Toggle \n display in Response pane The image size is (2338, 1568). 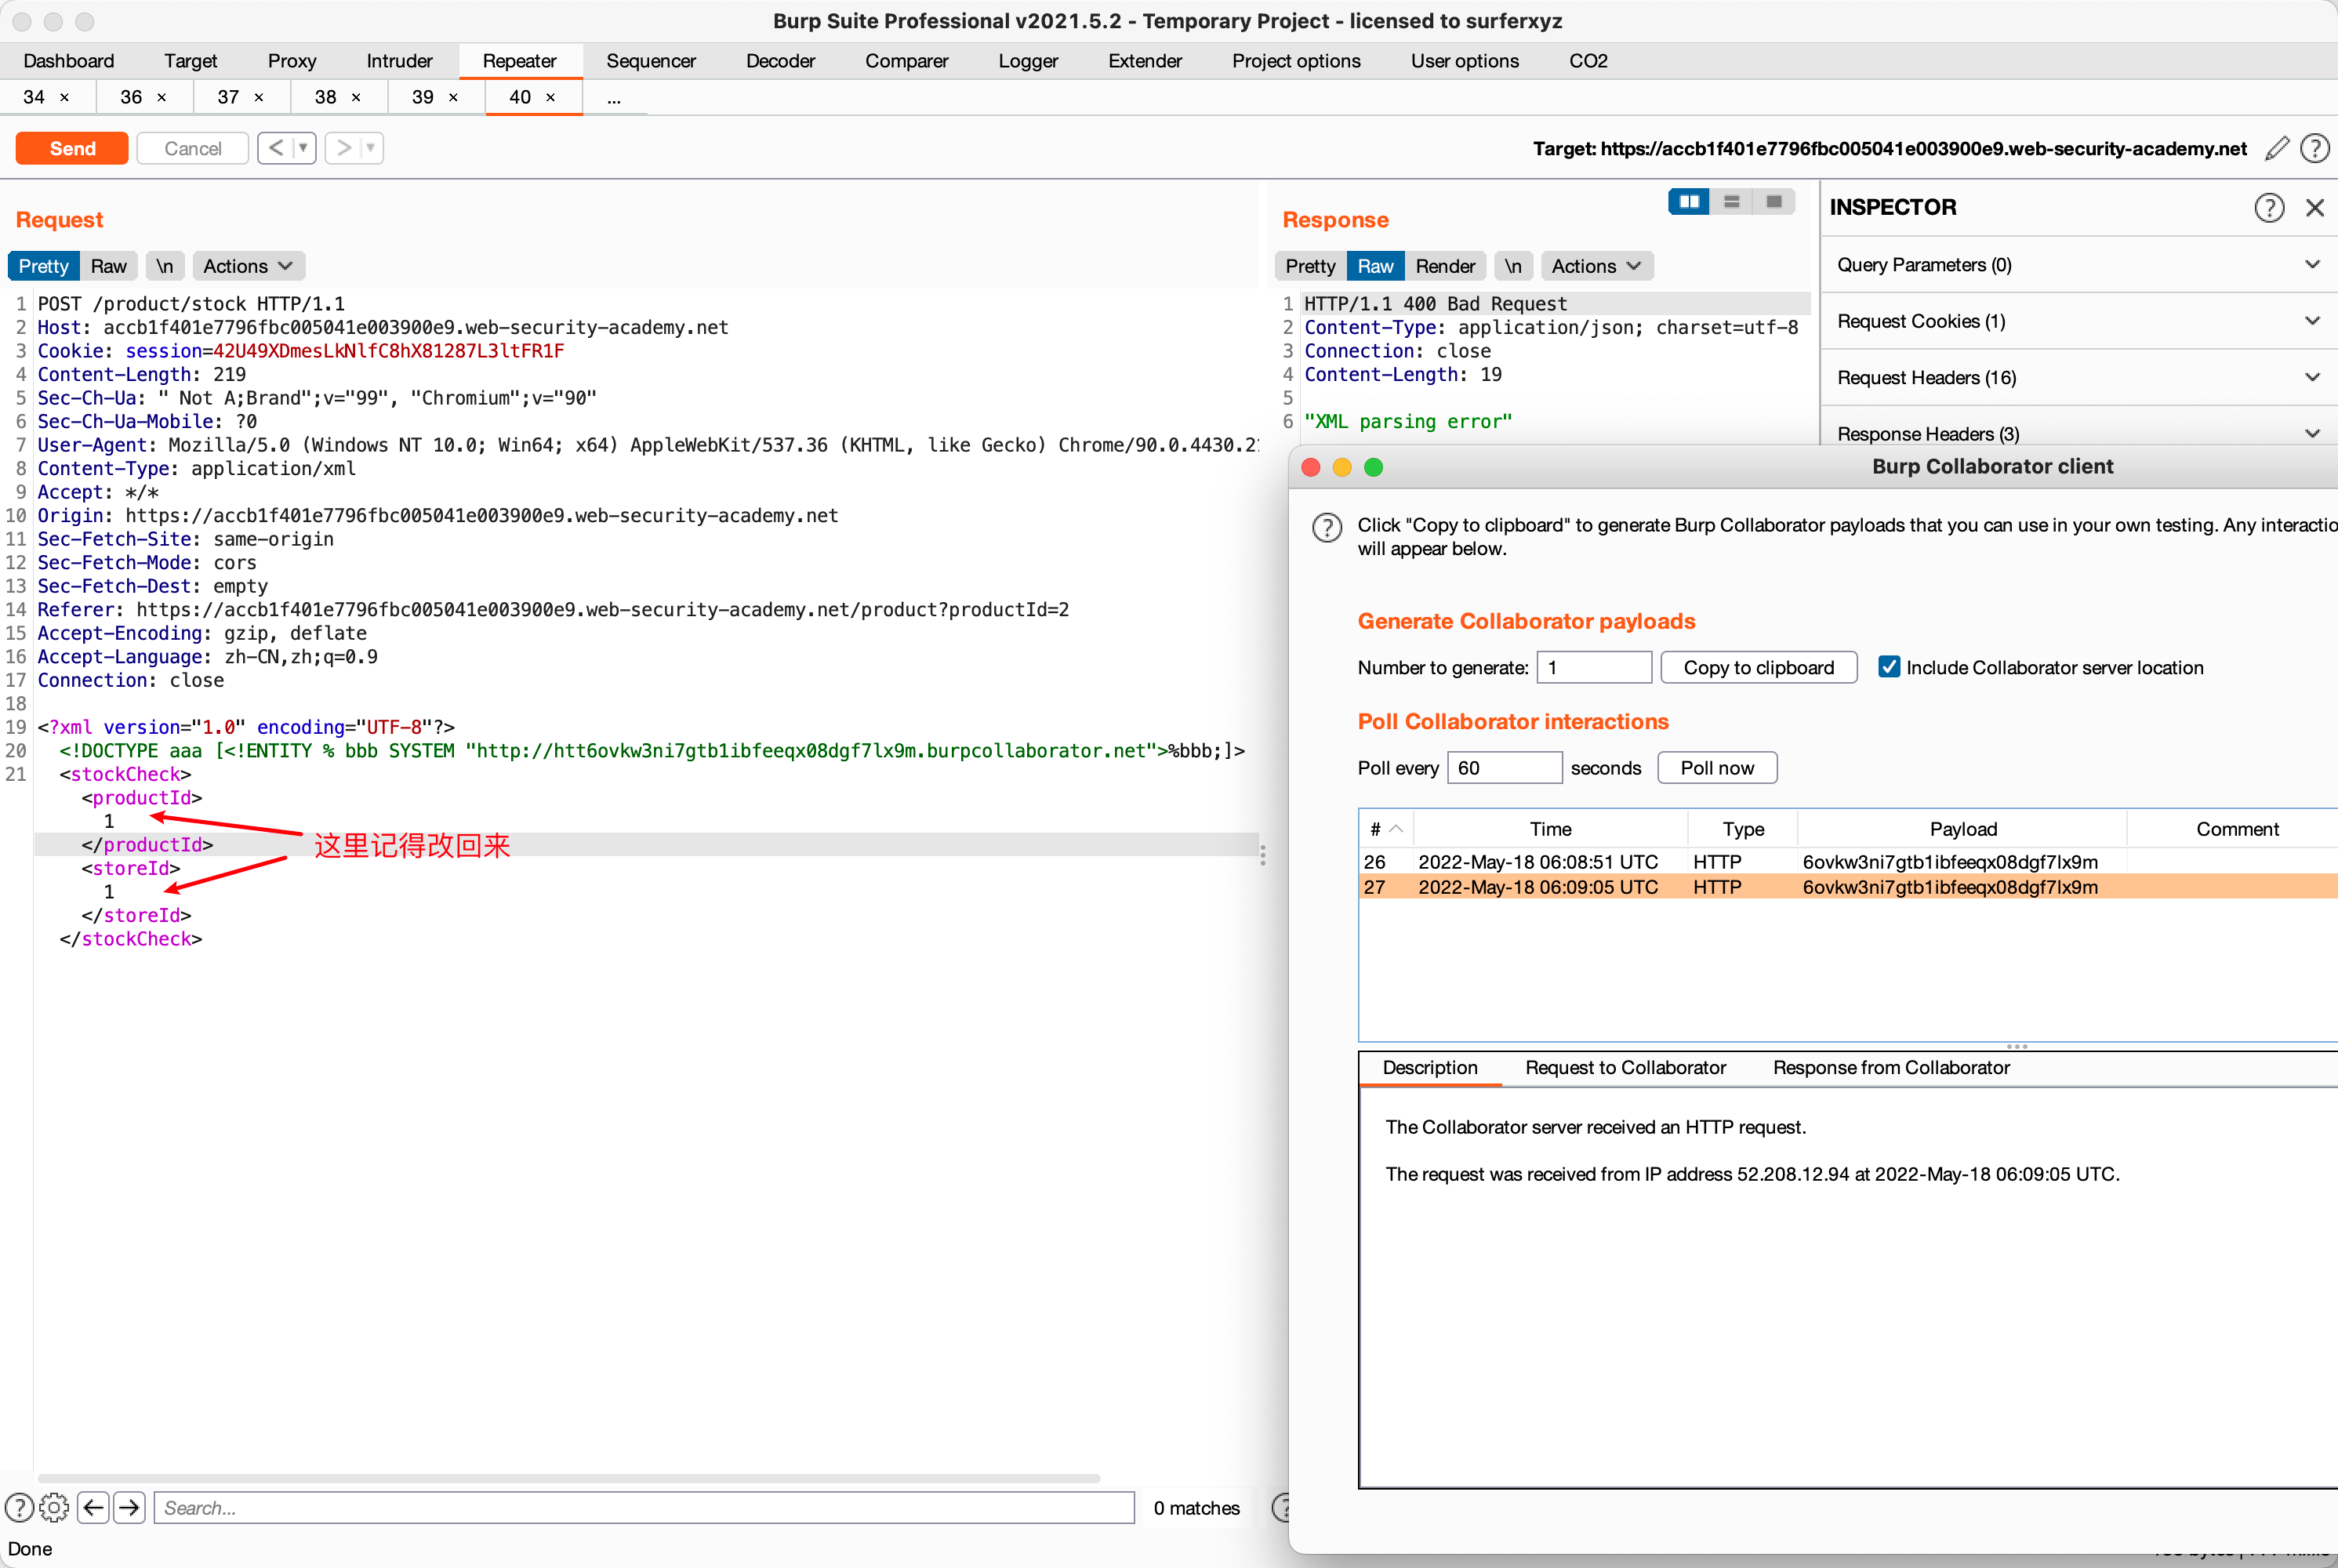(1513, 266)
